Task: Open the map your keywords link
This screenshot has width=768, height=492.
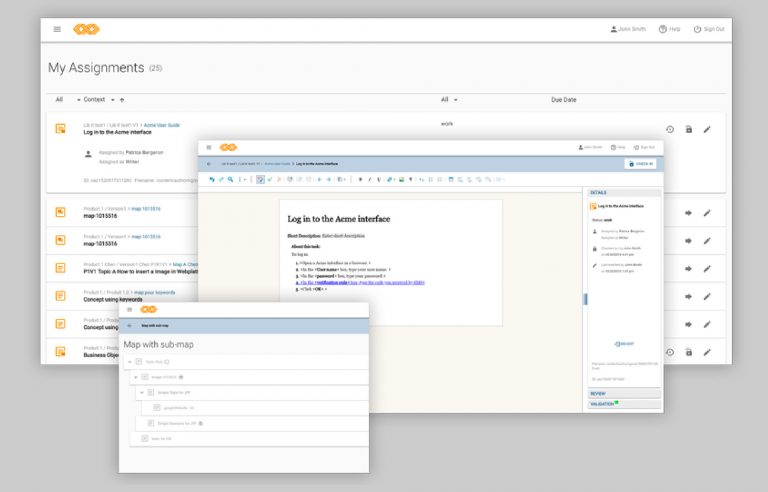Action: pos(154,293)
